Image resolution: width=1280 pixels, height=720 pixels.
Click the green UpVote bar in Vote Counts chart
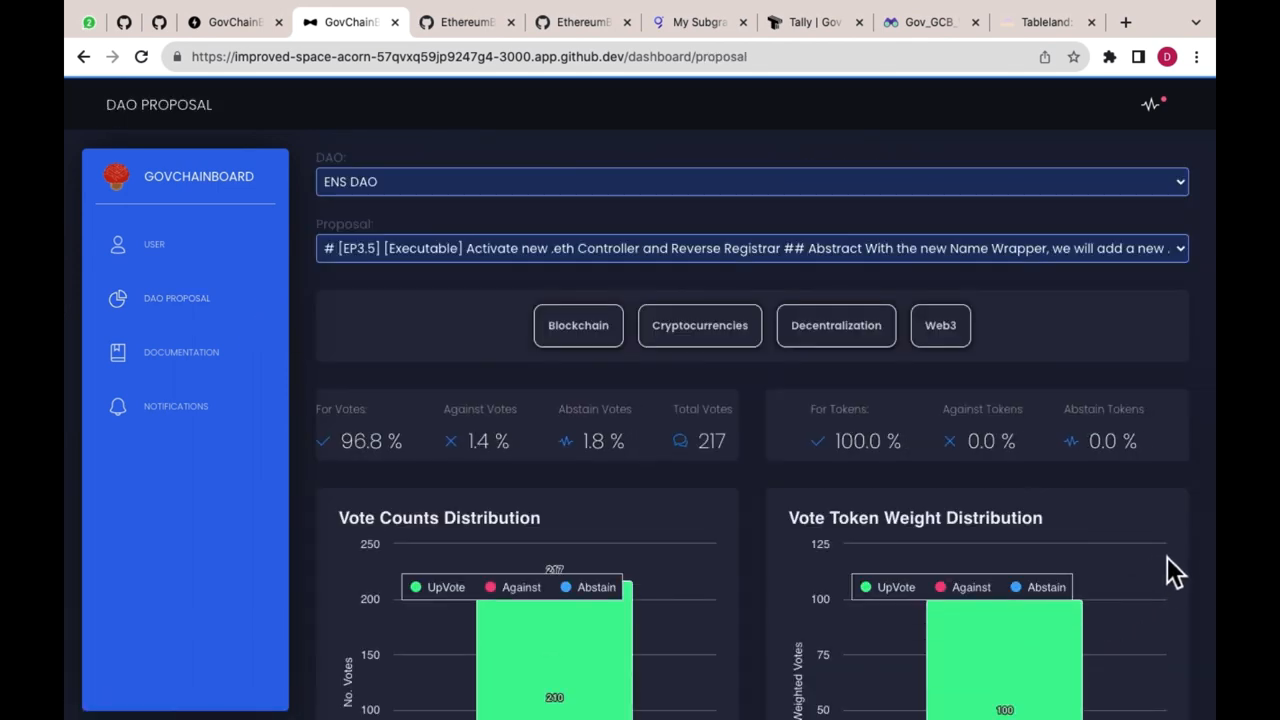pyautogui.click(x=554, y=650)
